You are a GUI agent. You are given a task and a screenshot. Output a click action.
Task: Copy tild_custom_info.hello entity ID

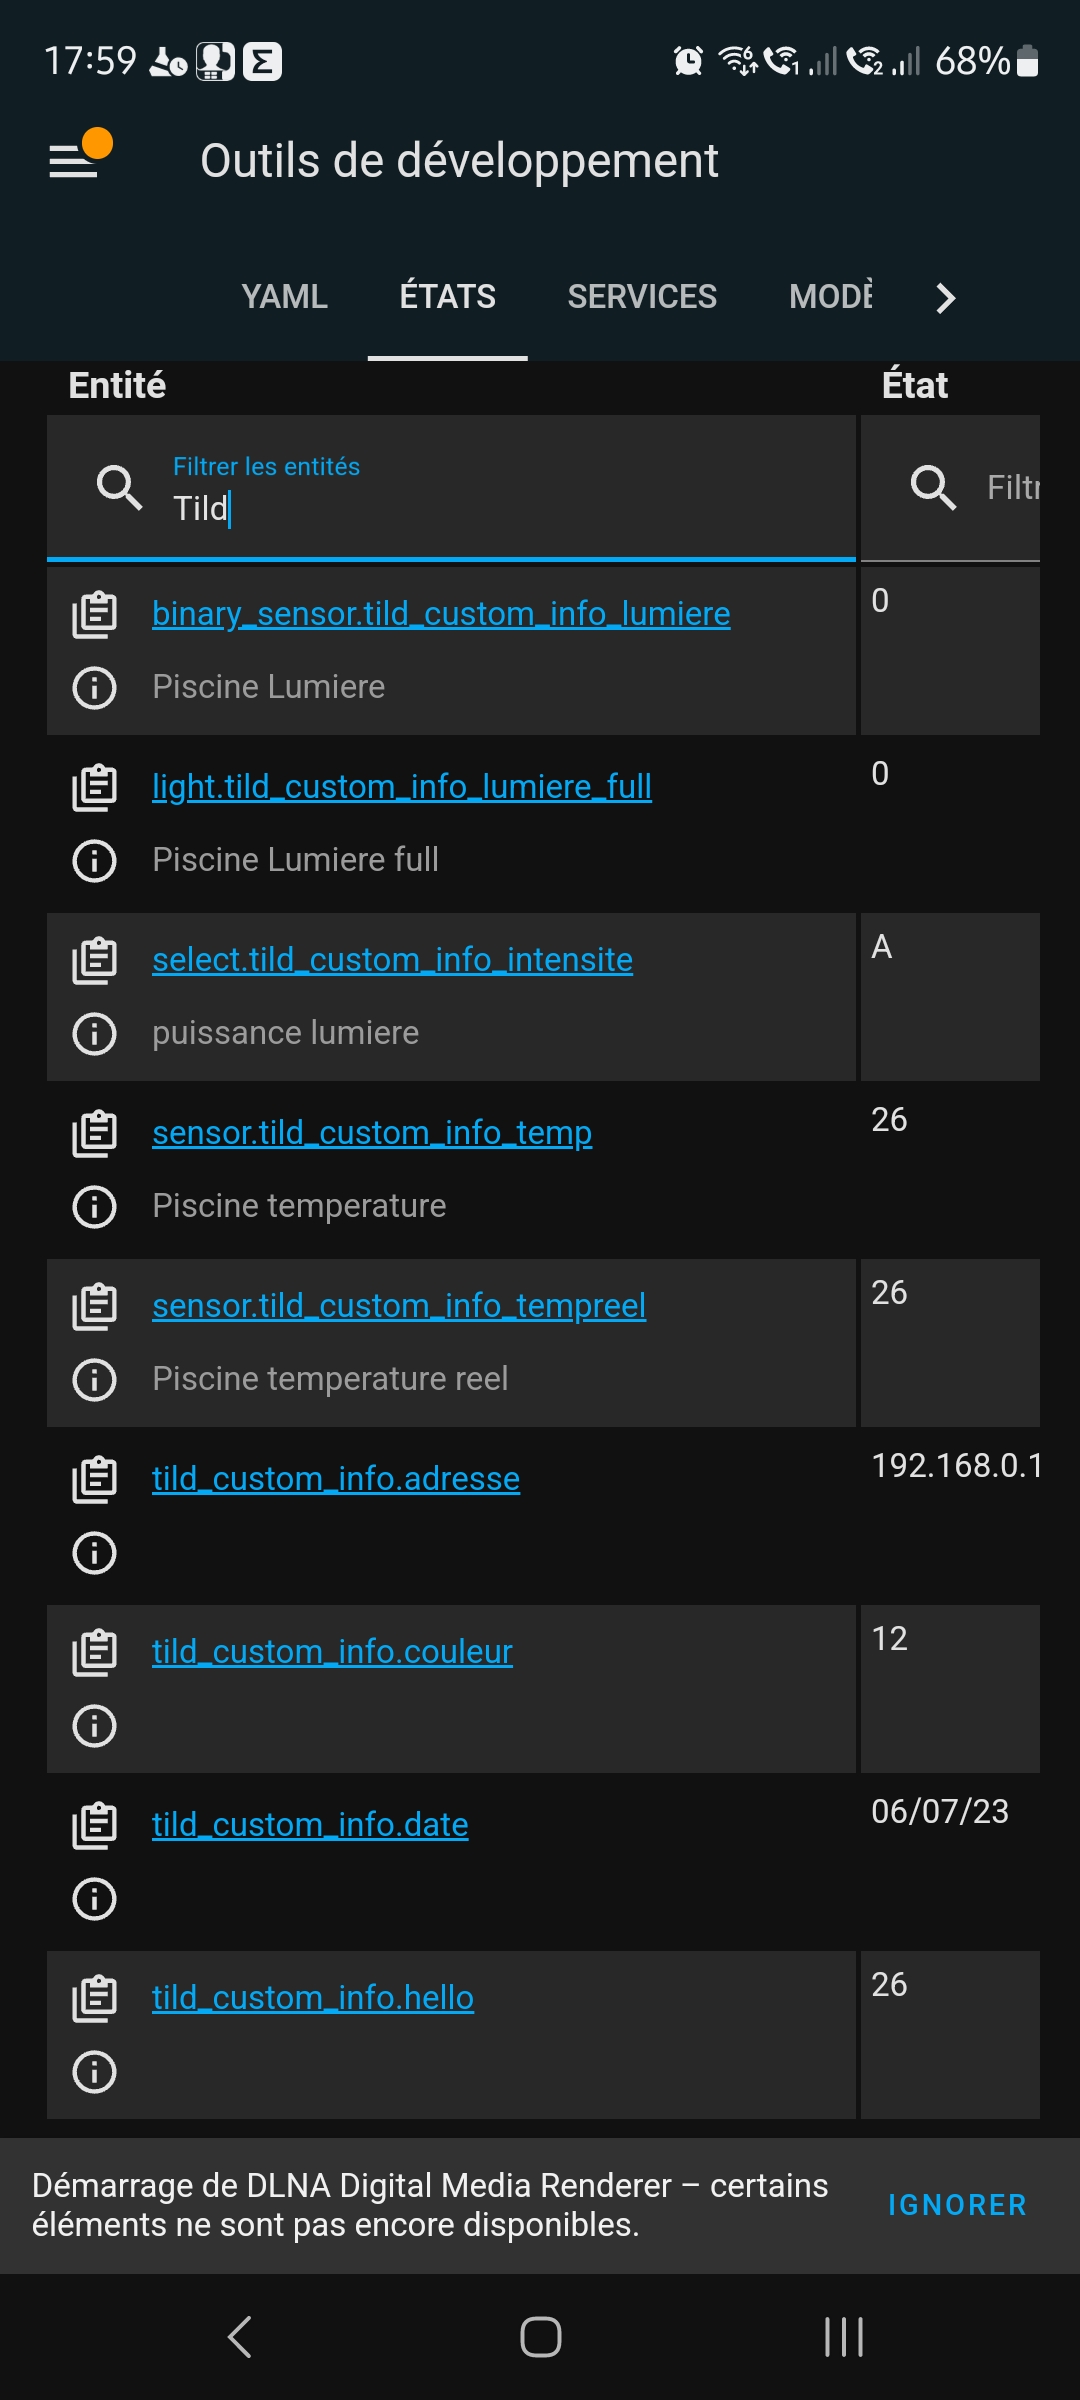(x=95, y=1998)
